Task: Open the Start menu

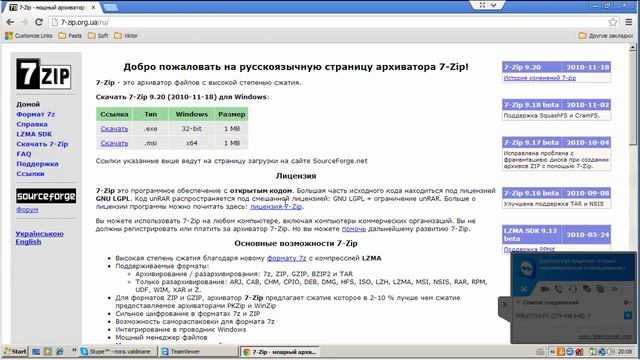Action: [x=15, y=351]
